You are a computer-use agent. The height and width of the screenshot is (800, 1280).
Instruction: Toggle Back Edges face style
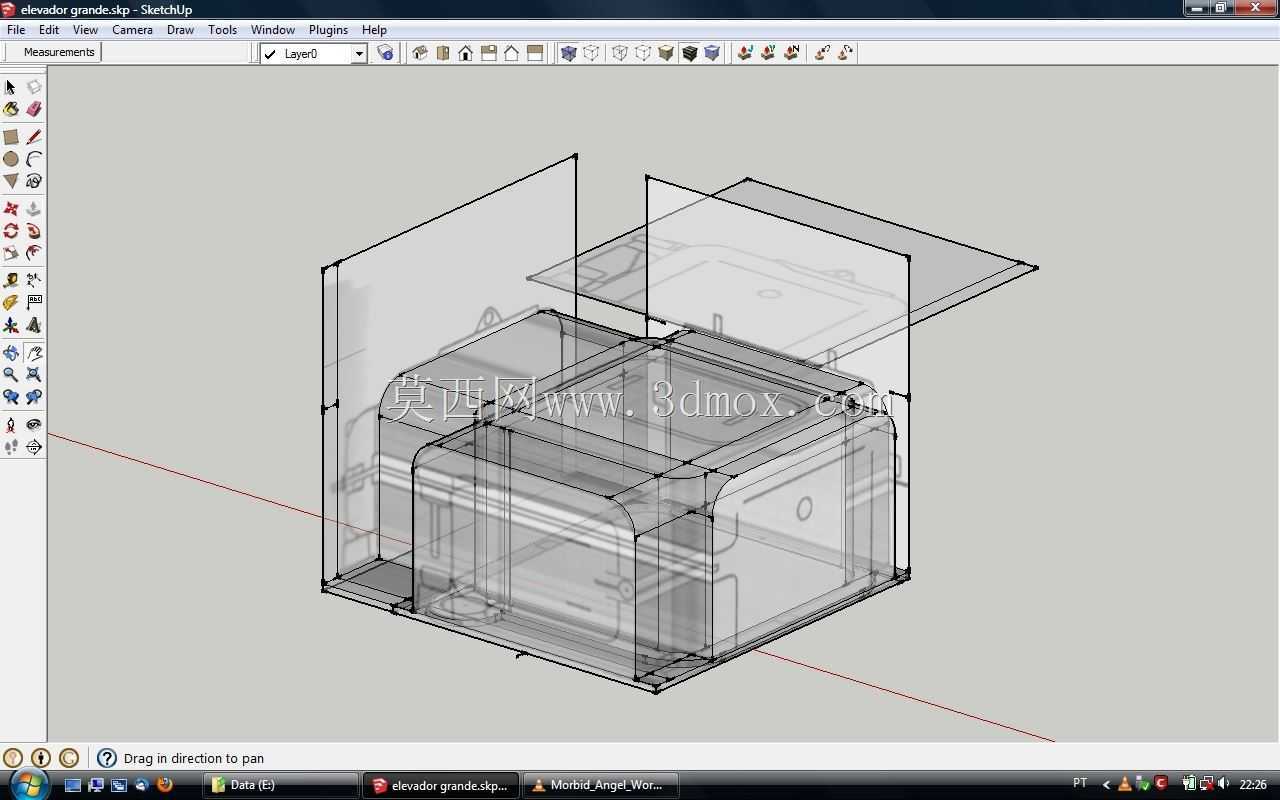(x=592, y=53)
